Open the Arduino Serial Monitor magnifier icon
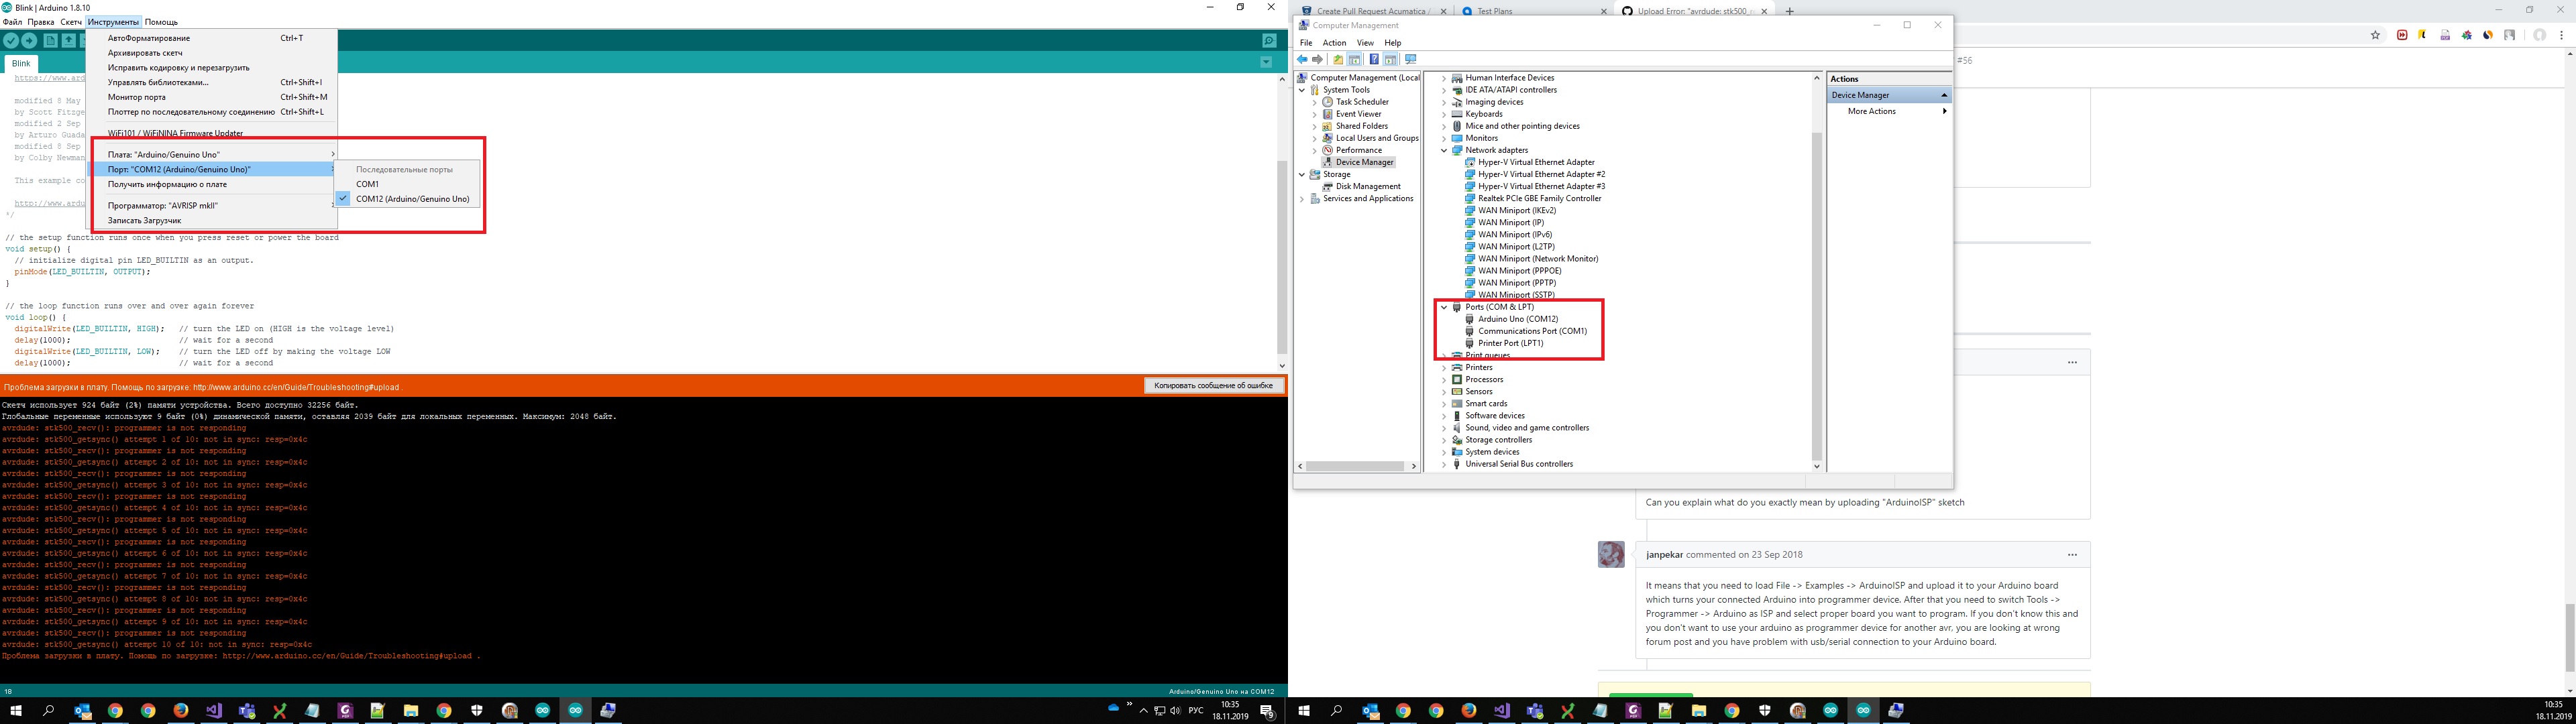The image size is (2576, 724). [1269, 41]
